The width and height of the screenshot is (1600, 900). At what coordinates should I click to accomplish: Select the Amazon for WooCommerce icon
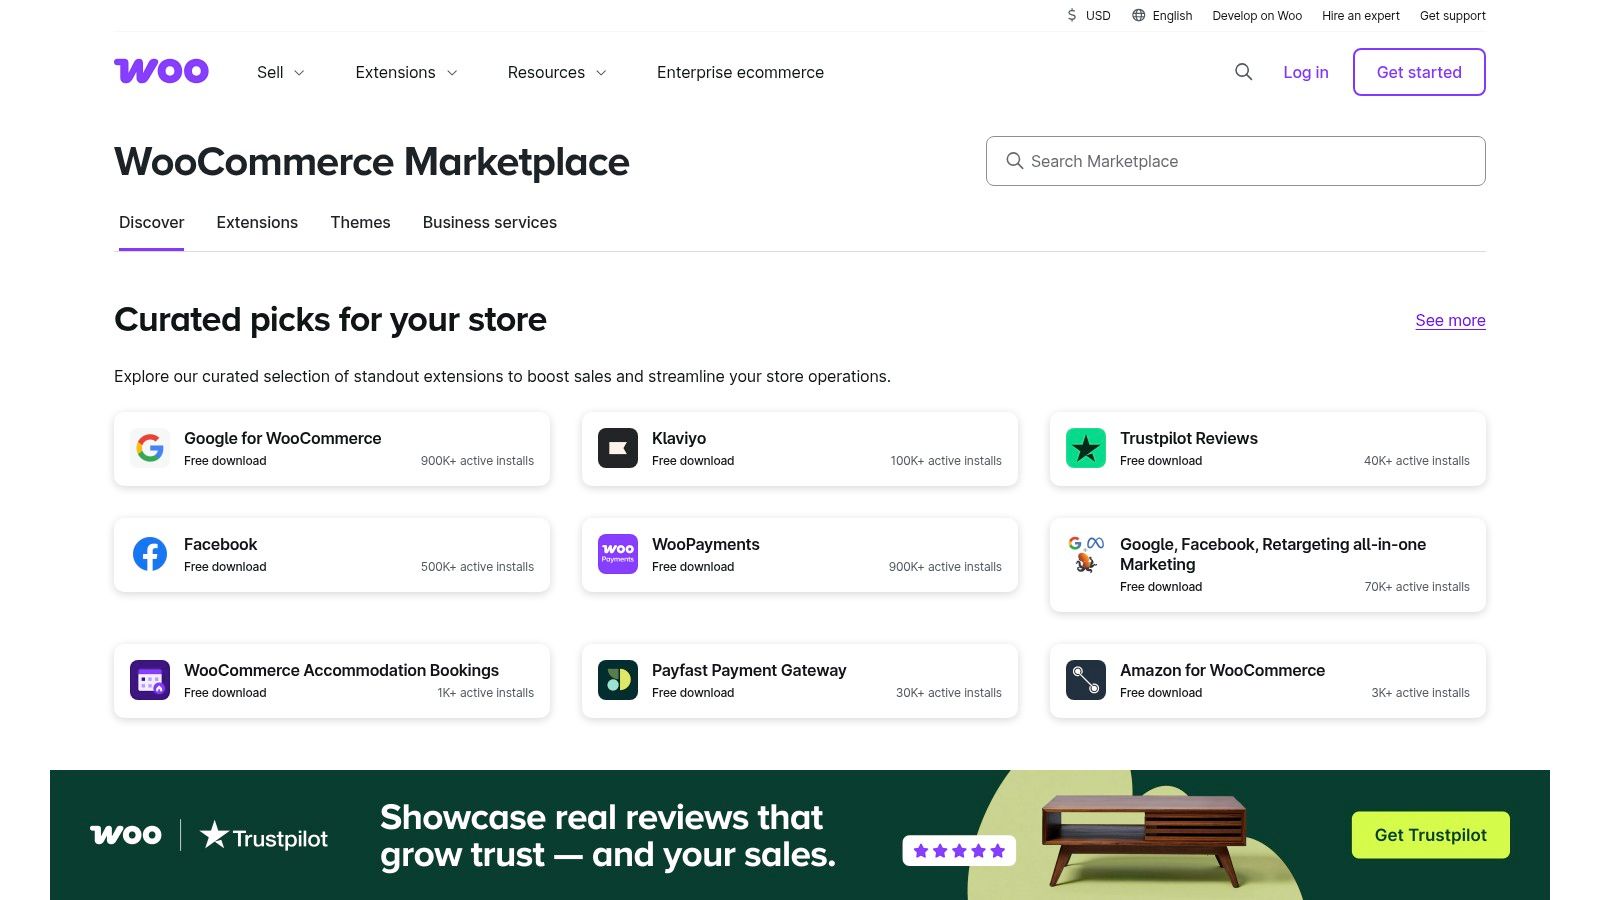click(1086, 680)
